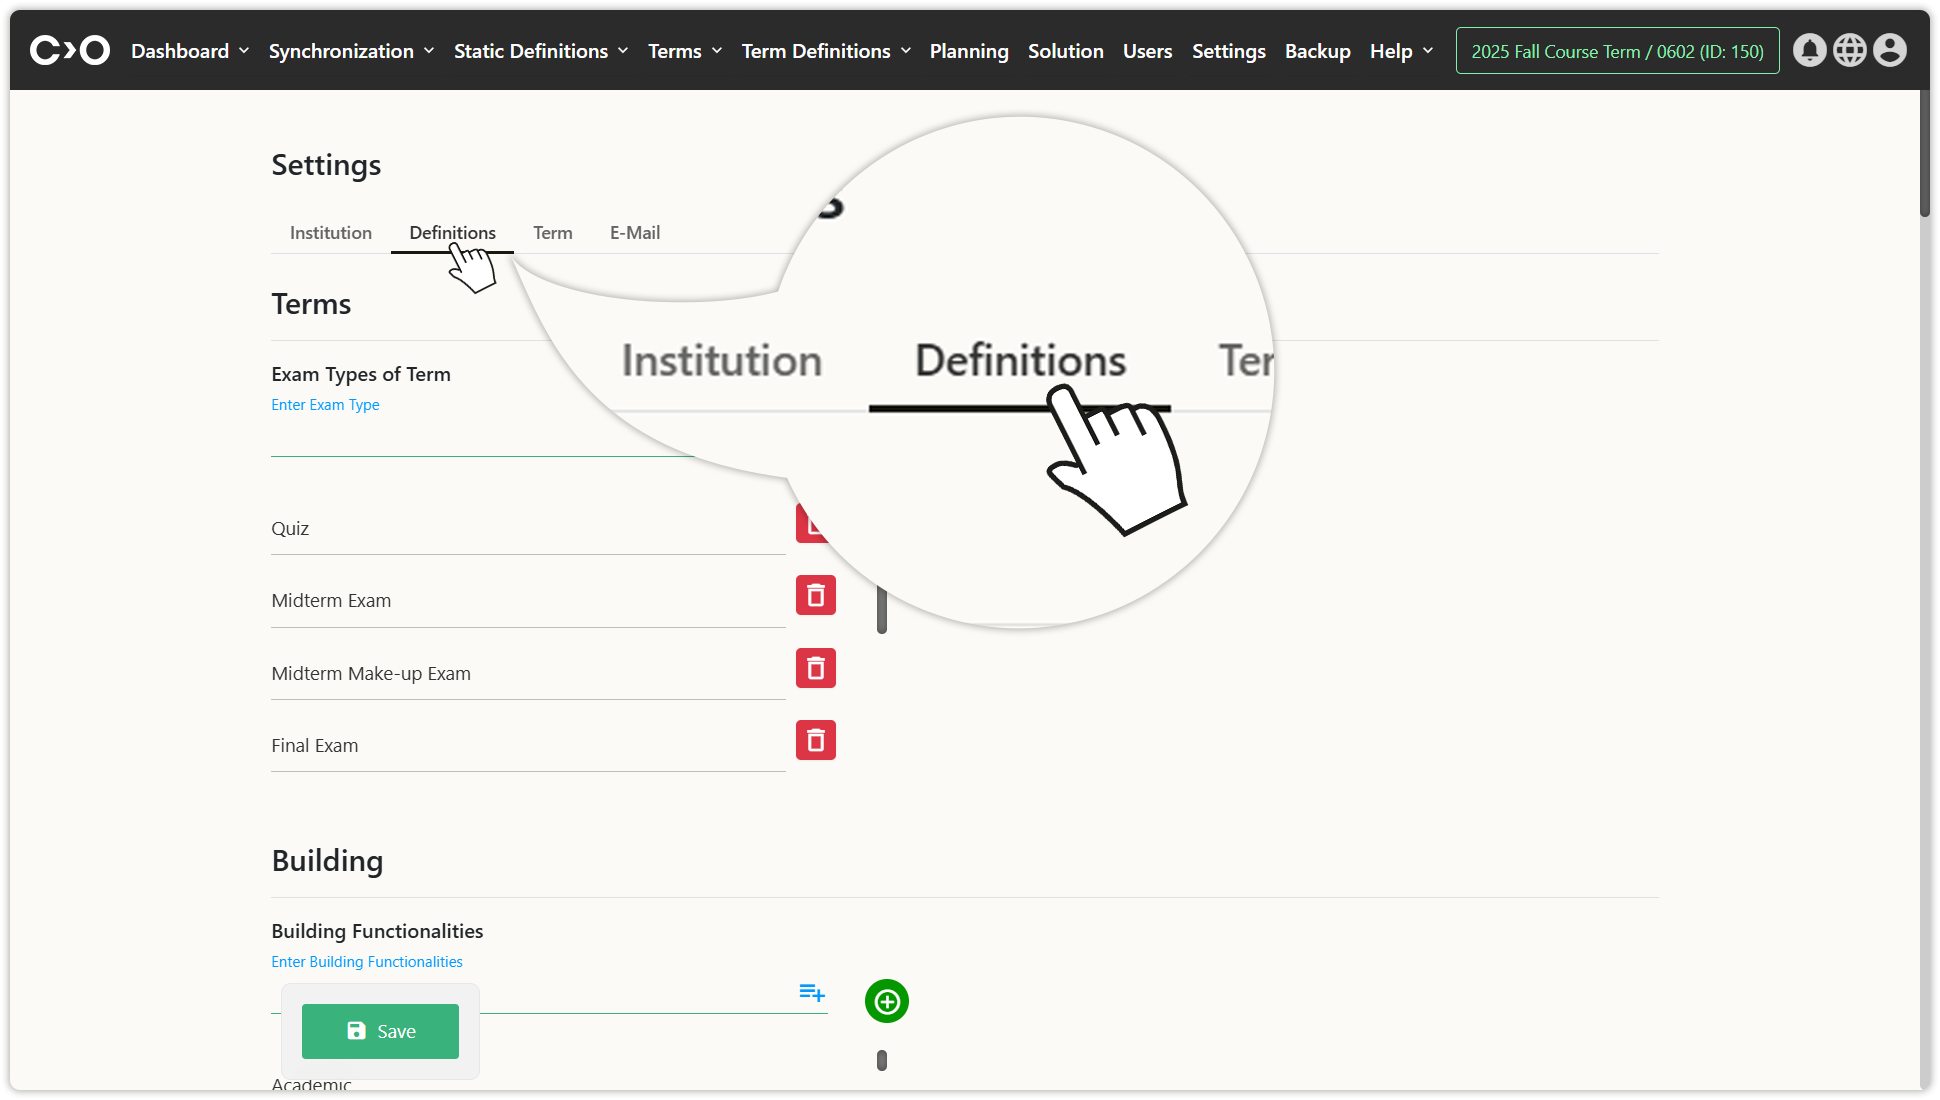Expand the Synchronization dropdown

click(x=351, y=51)
